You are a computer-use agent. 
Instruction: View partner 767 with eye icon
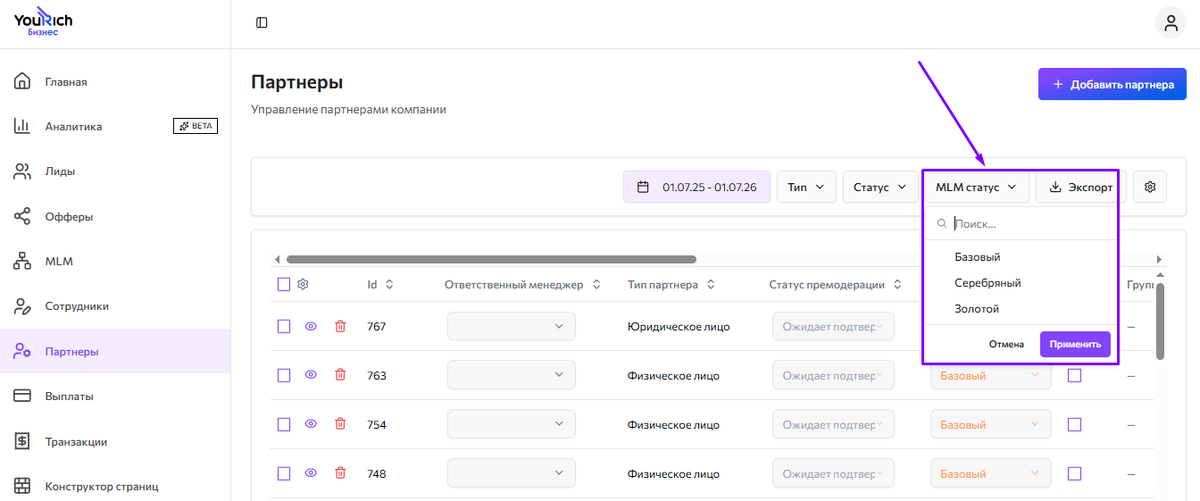pyautogui.click(x=311, y=326)
